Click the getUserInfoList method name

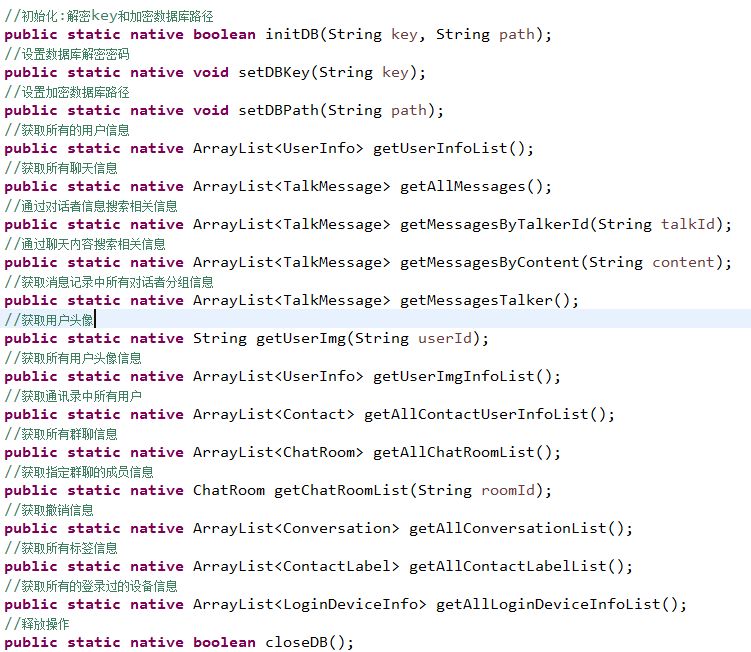coord(440,149)
